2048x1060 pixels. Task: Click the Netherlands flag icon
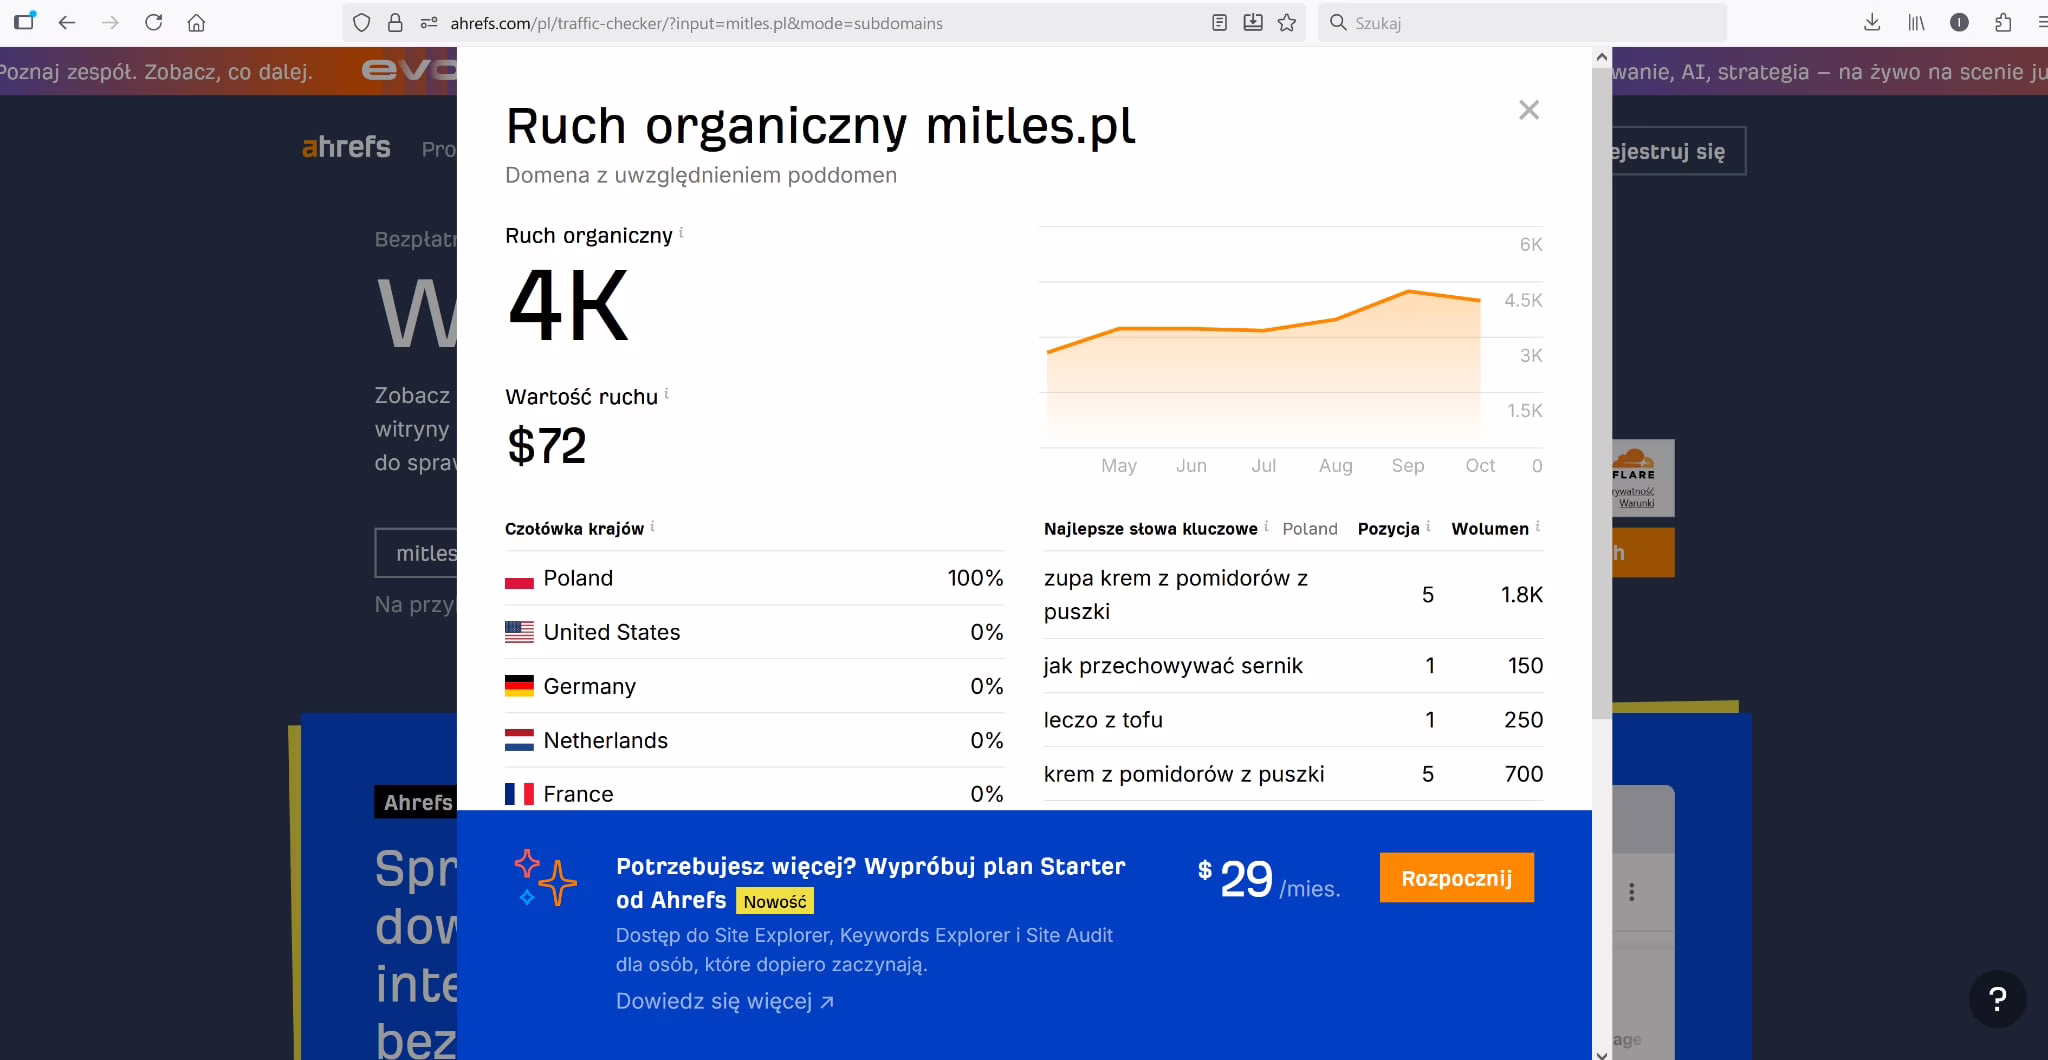coord(519,740)
